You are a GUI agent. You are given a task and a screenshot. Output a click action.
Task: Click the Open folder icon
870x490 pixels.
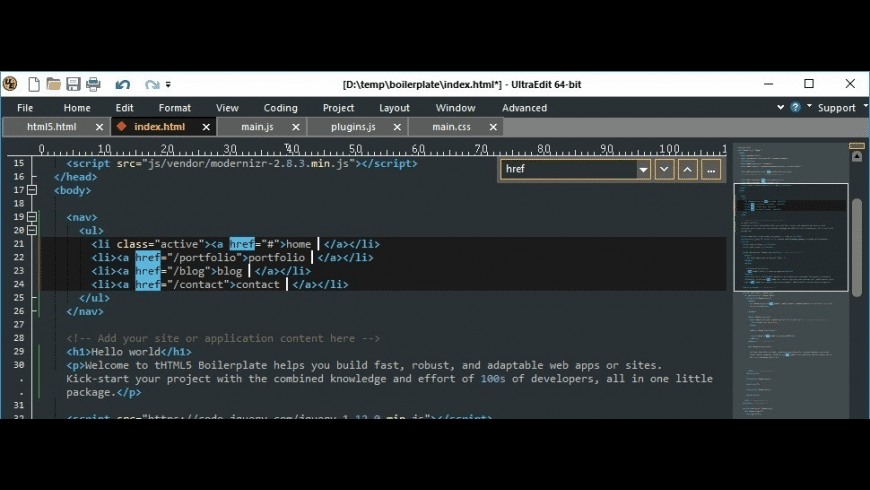point(54,84)
